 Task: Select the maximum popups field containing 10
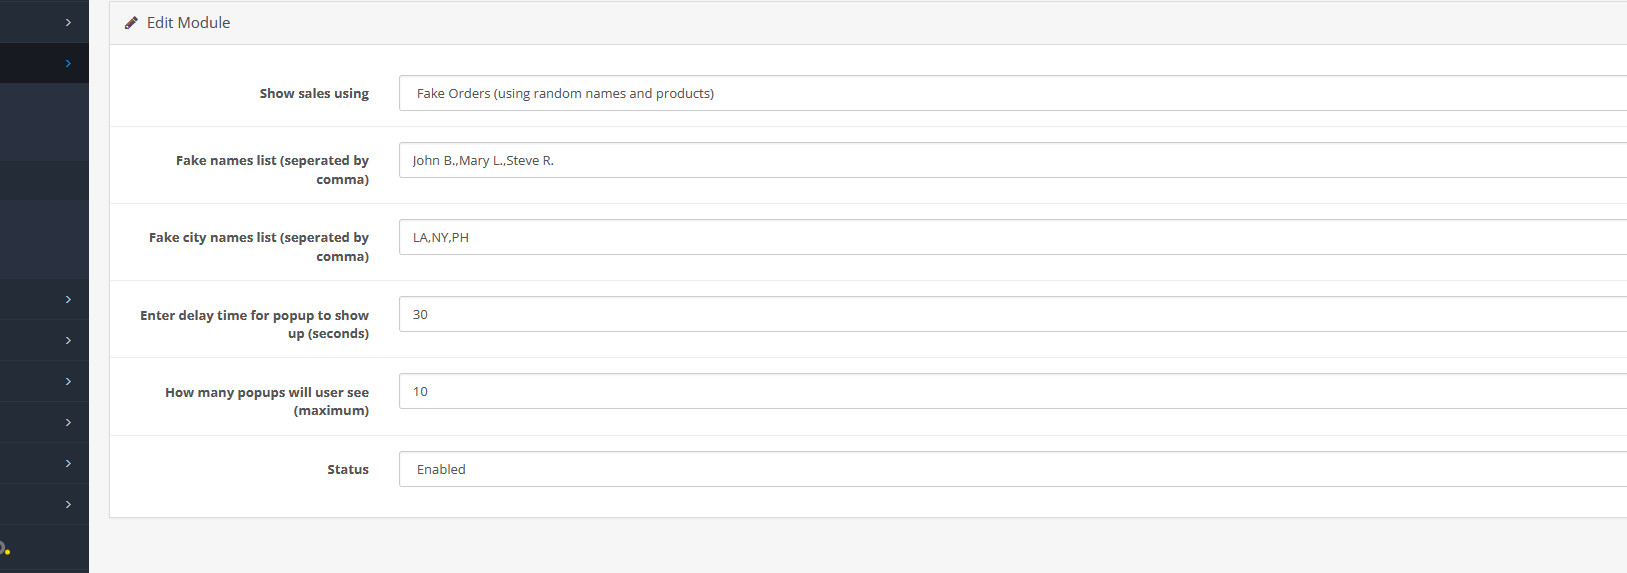pyautogui.click(x=1013, y=391)
